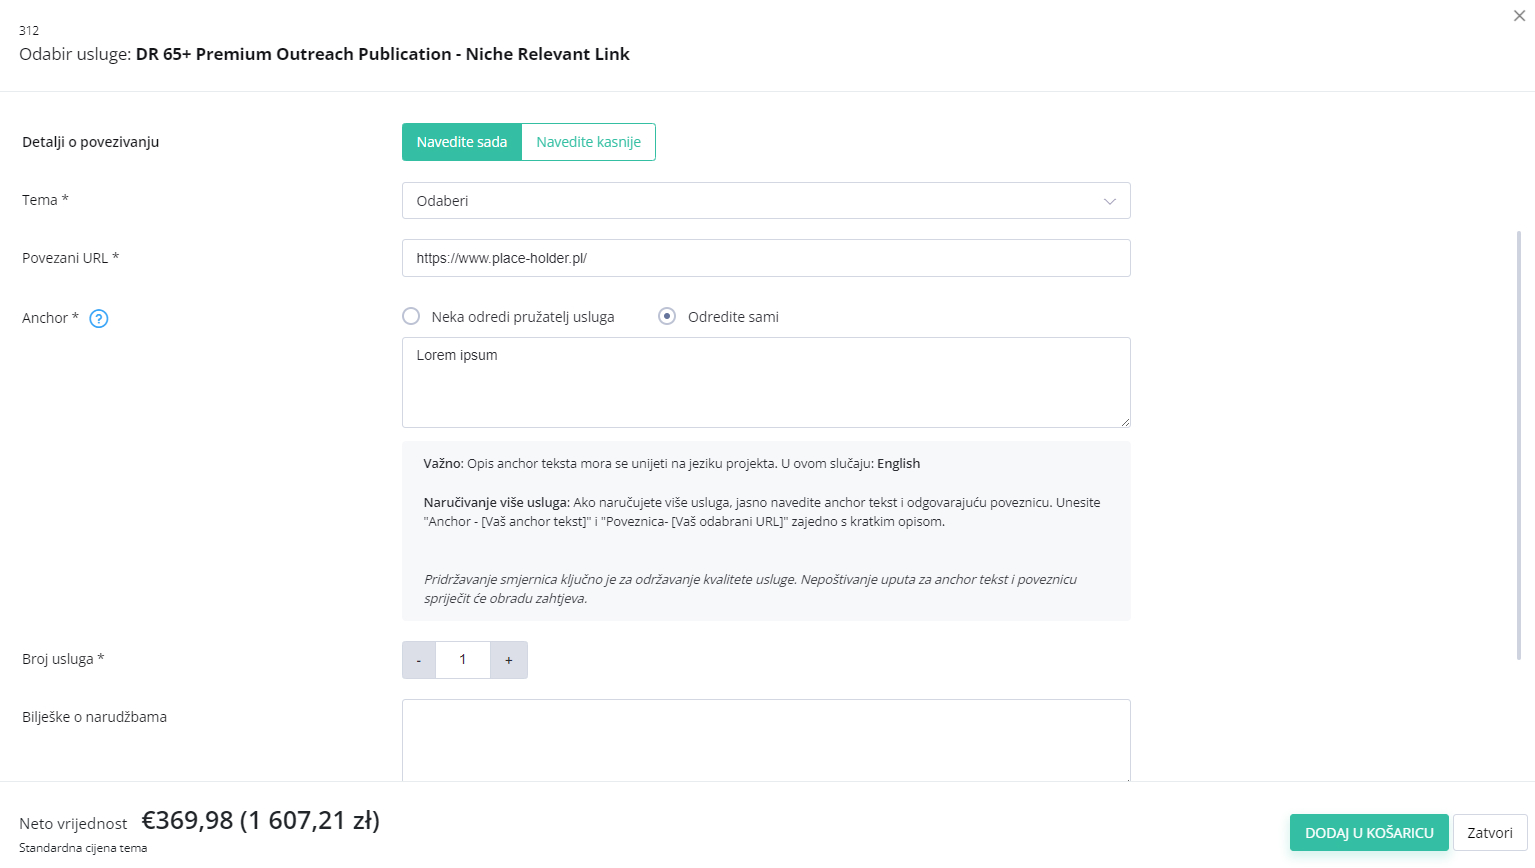This screenshot has width=1535, height=868.
Task: Click into the Anchor Lorem ipsum textarea
Action: pos(766,382)
